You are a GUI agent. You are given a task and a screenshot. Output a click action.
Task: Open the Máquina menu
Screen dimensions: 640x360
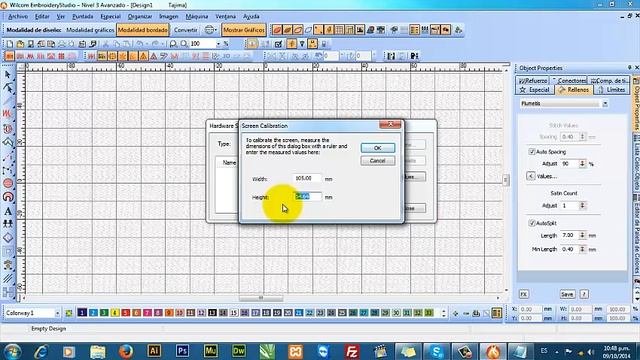[x=197, y=17]
